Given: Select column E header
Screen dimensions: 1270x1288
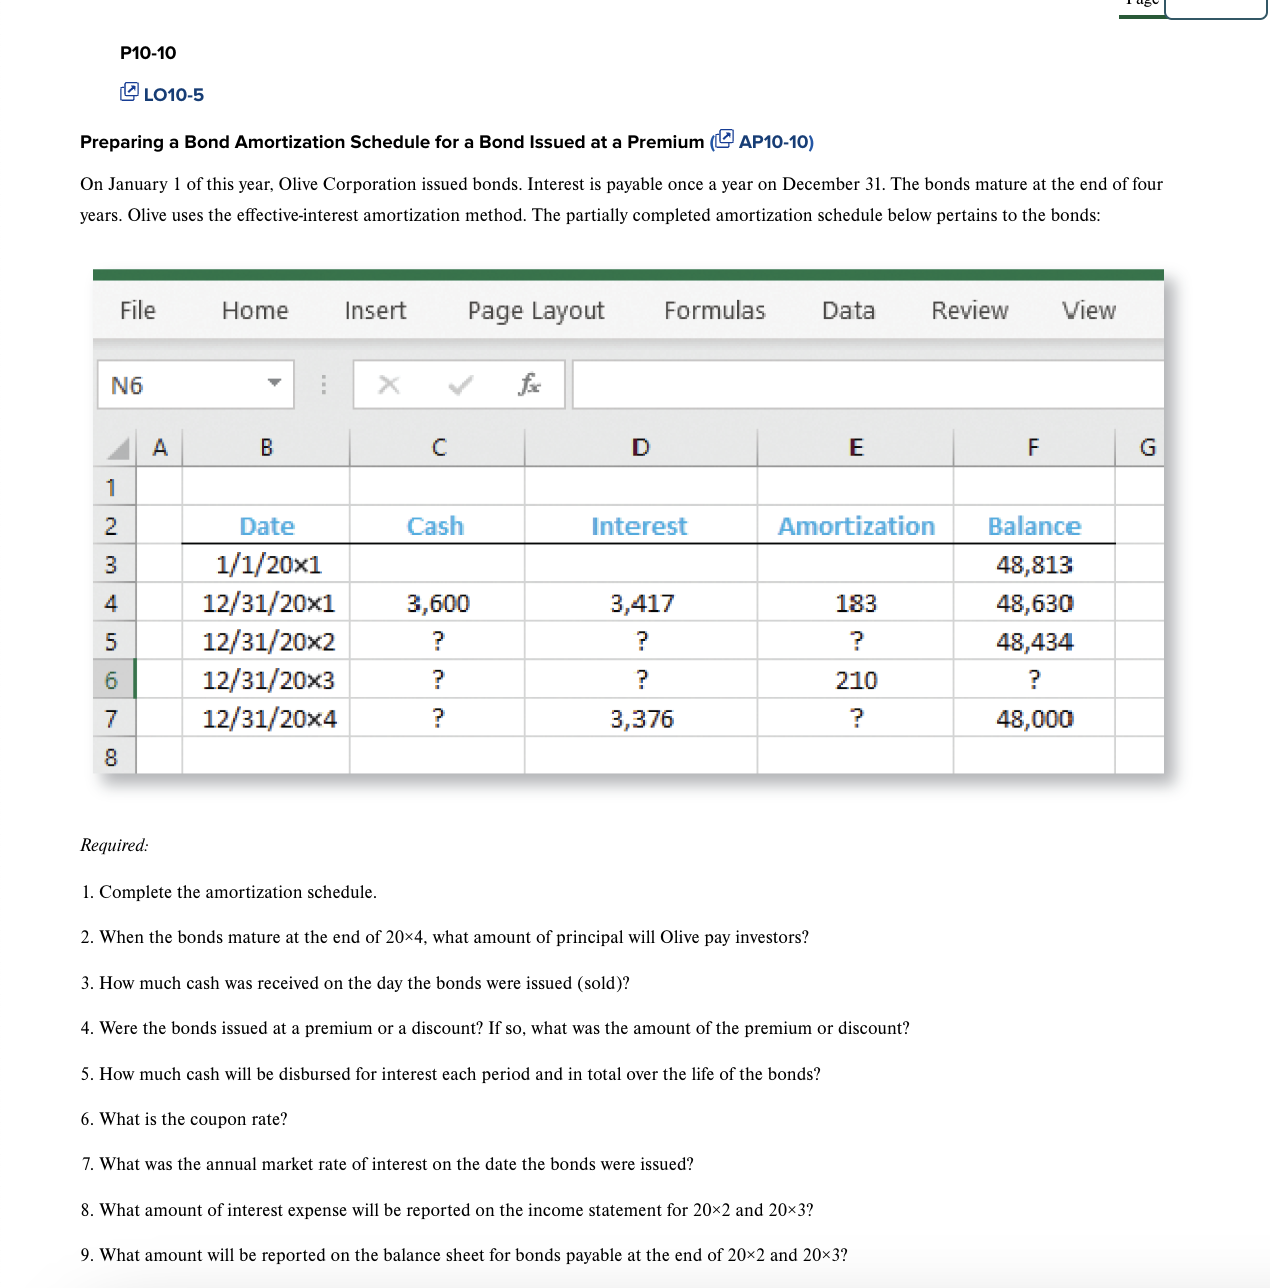Looking at the screenshot, I should (x=855, y=447).
